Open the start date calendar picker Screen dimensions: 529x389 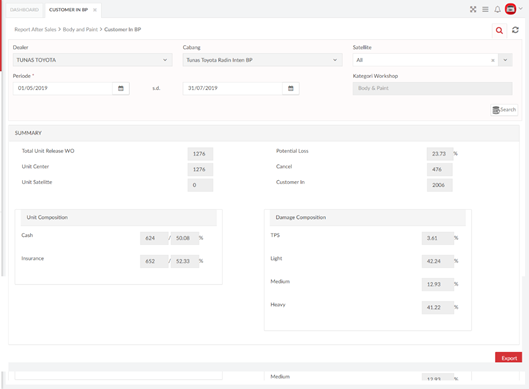tap(121, 88)
